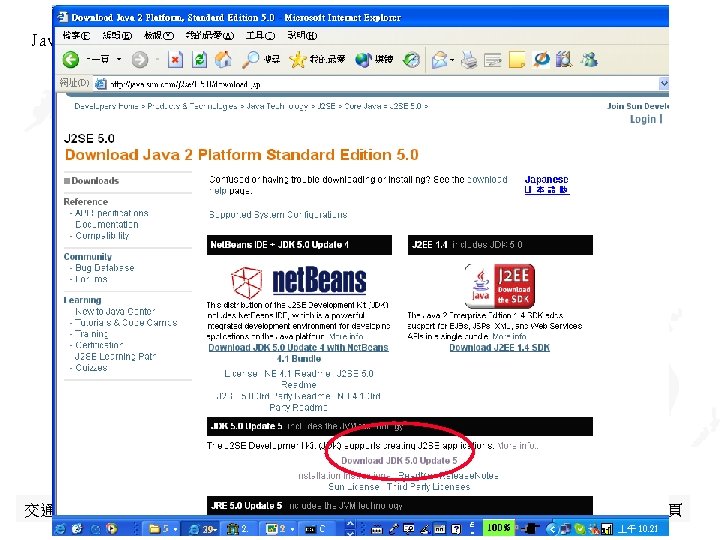Screen dimensions: 720x540
Task: Go to the Home page icon
Action: [223, 59]
